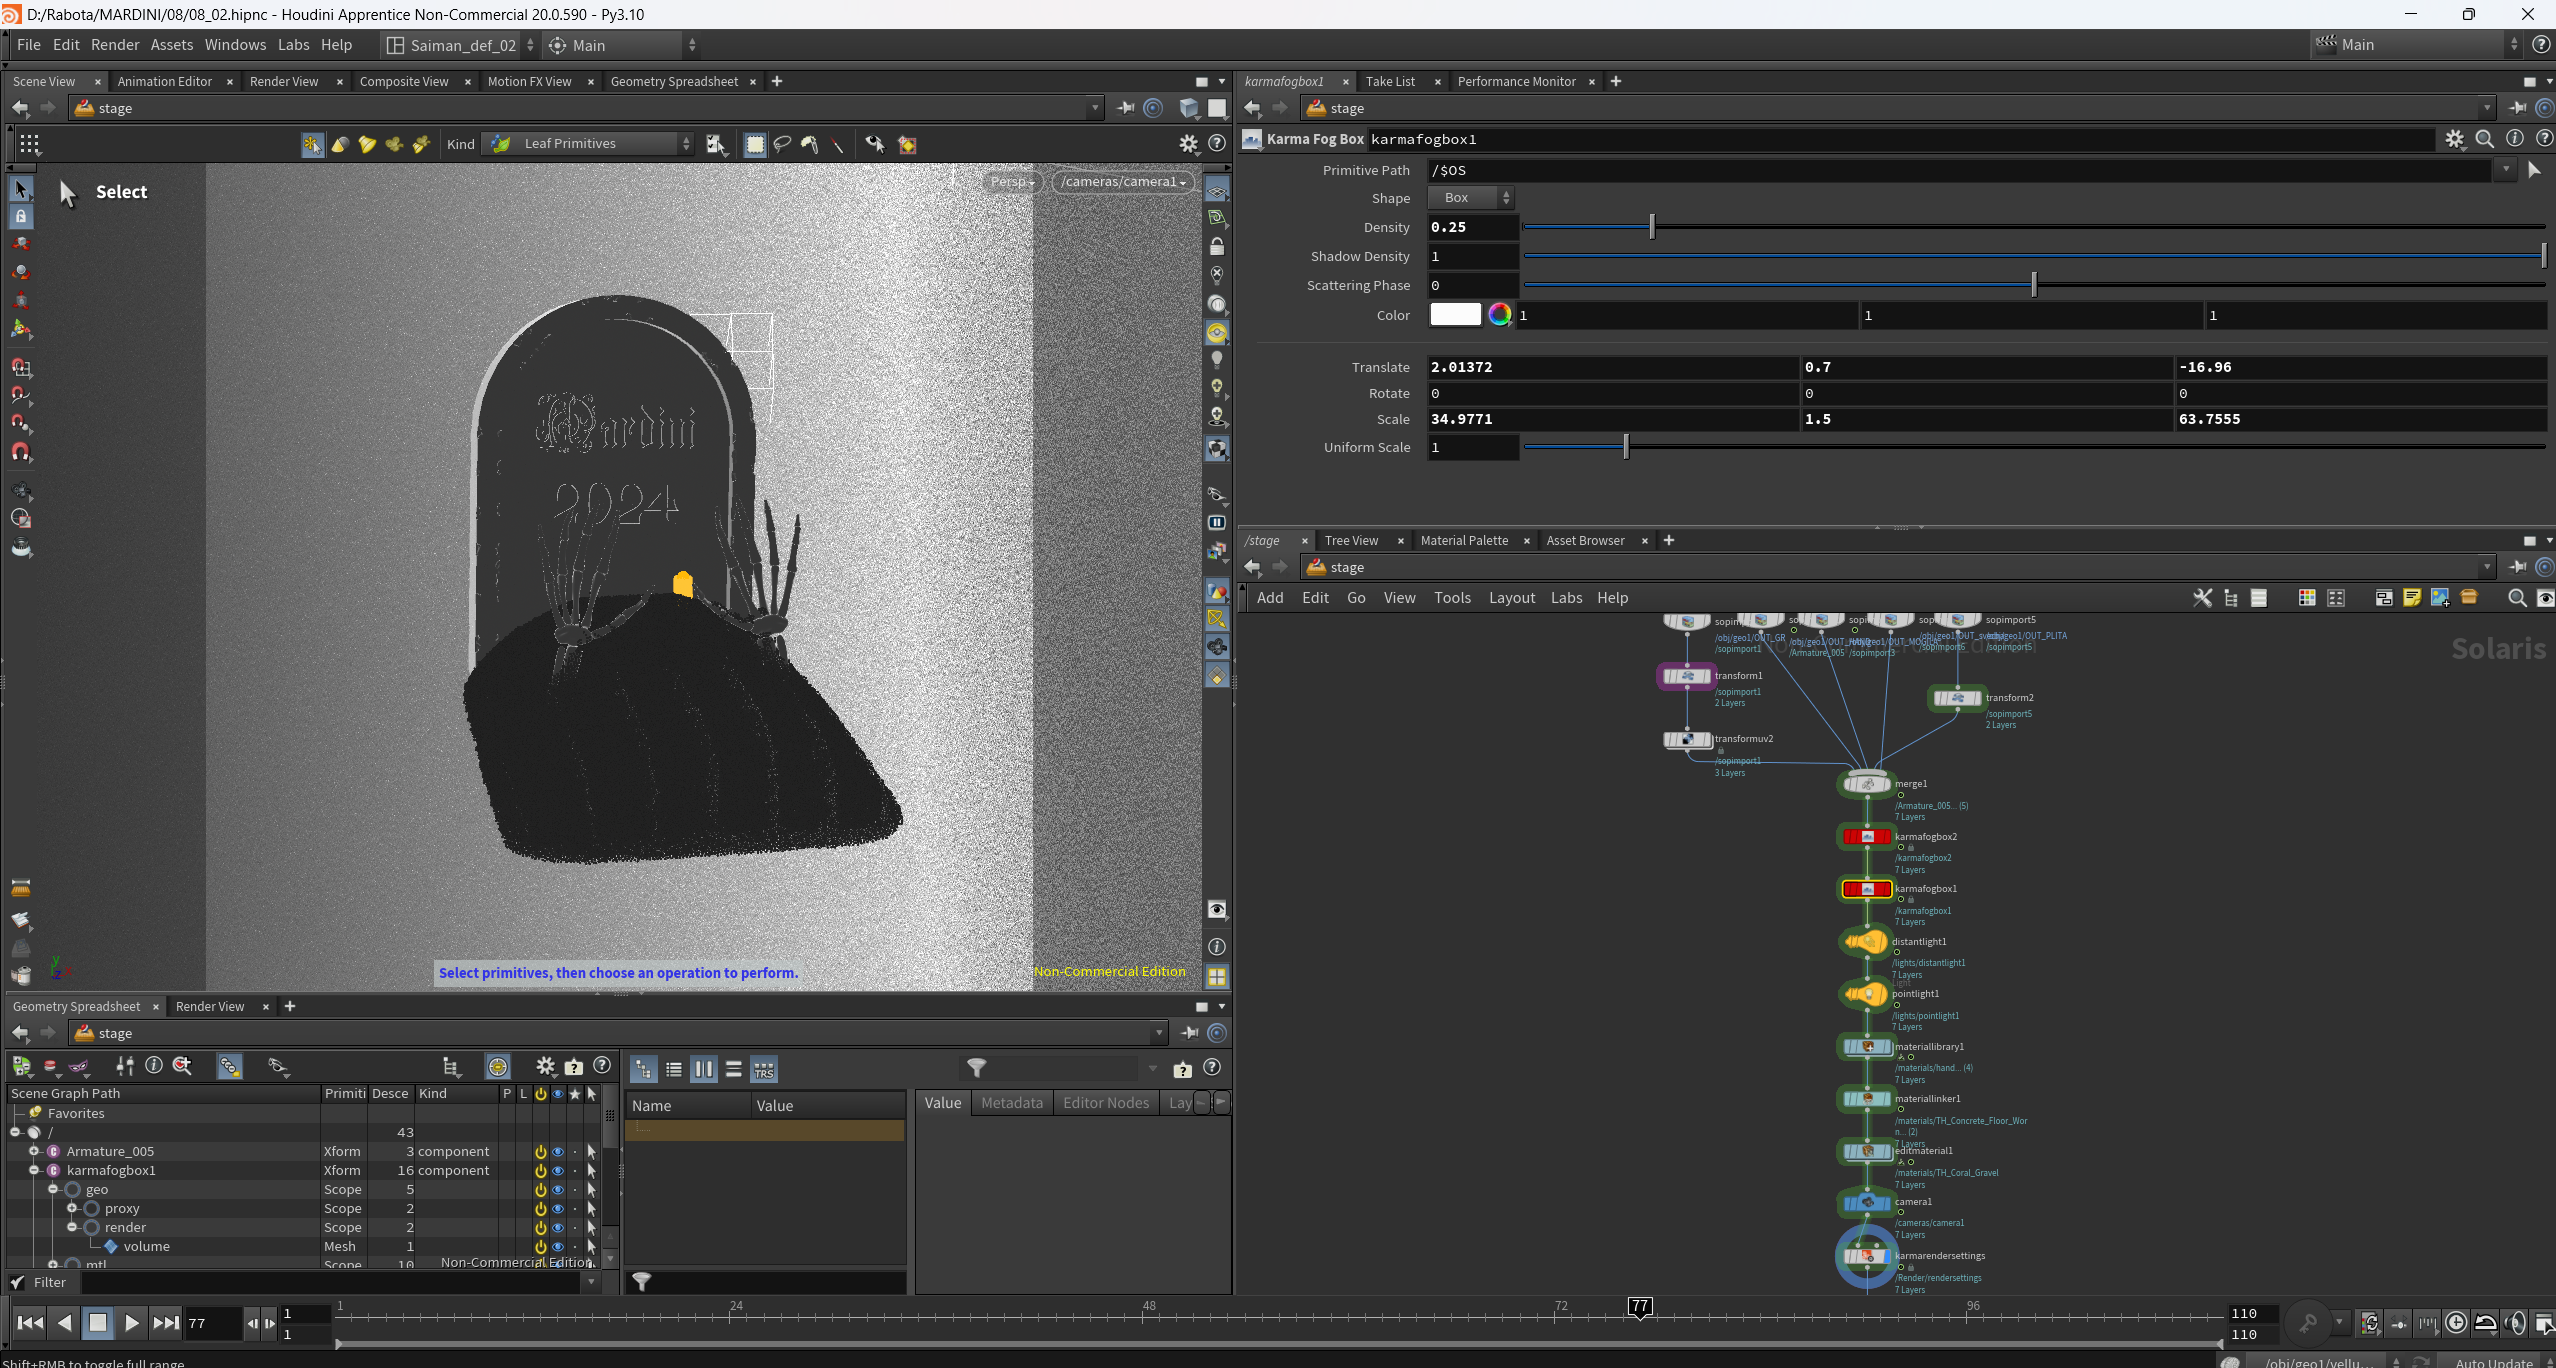Open the Kind Leaf Primitives dropdown
Screen dimensions: 2556x1368
588,144
